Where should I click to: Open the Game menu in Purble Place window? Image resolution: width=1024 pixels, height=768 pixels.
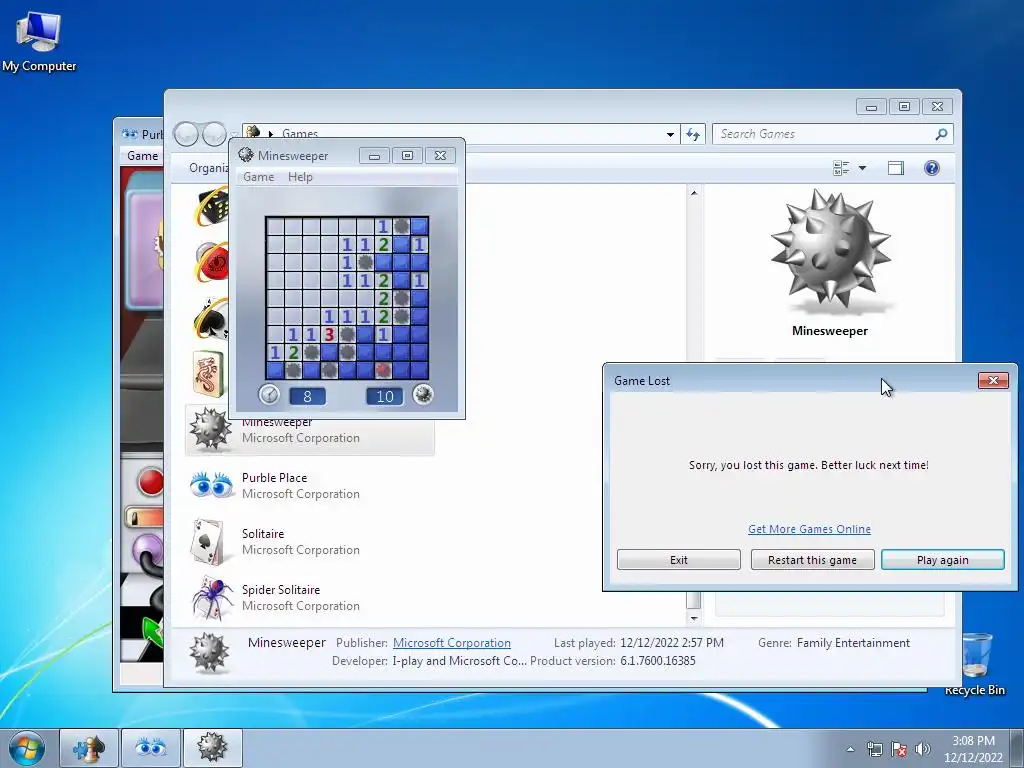tap(142, 155)
